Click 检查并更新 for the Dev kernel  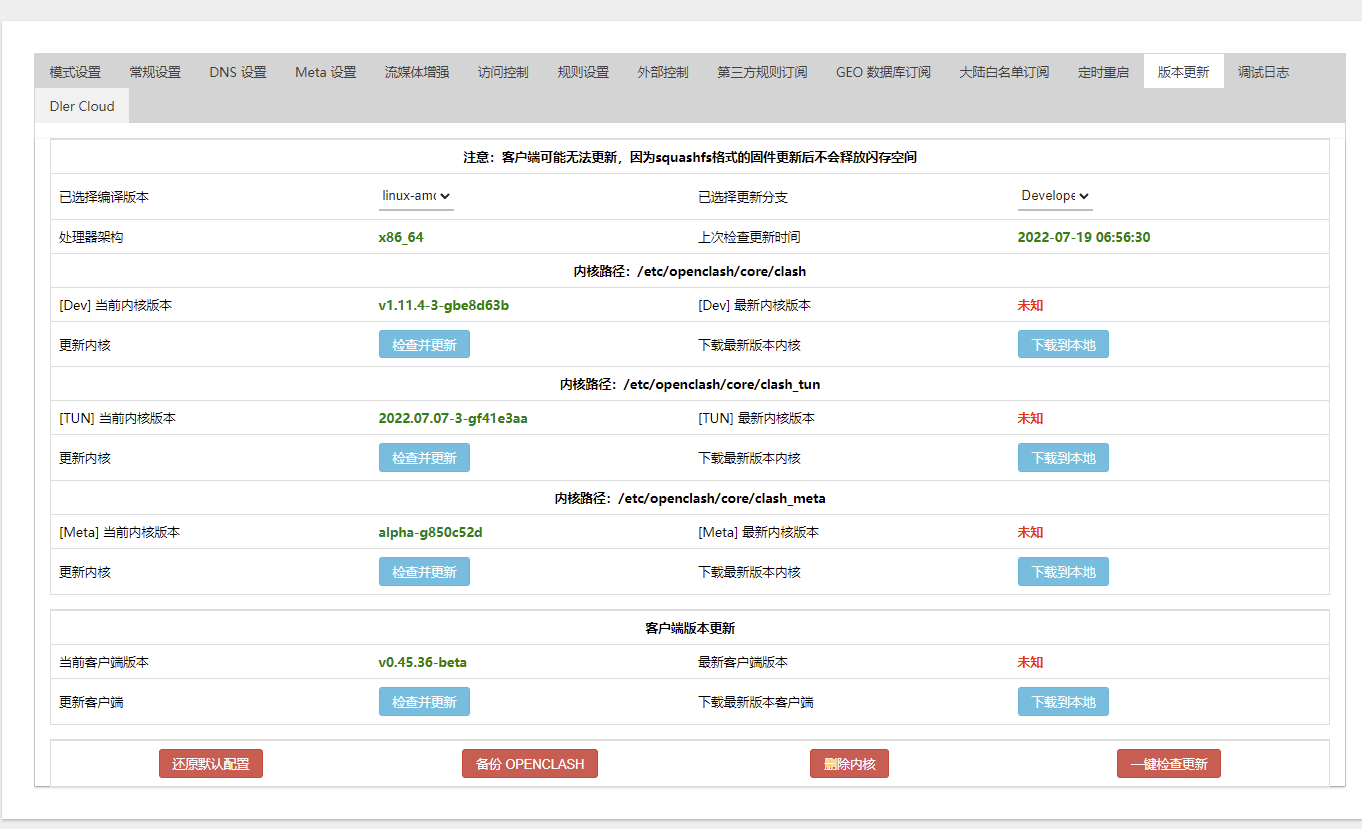[424, 343]
